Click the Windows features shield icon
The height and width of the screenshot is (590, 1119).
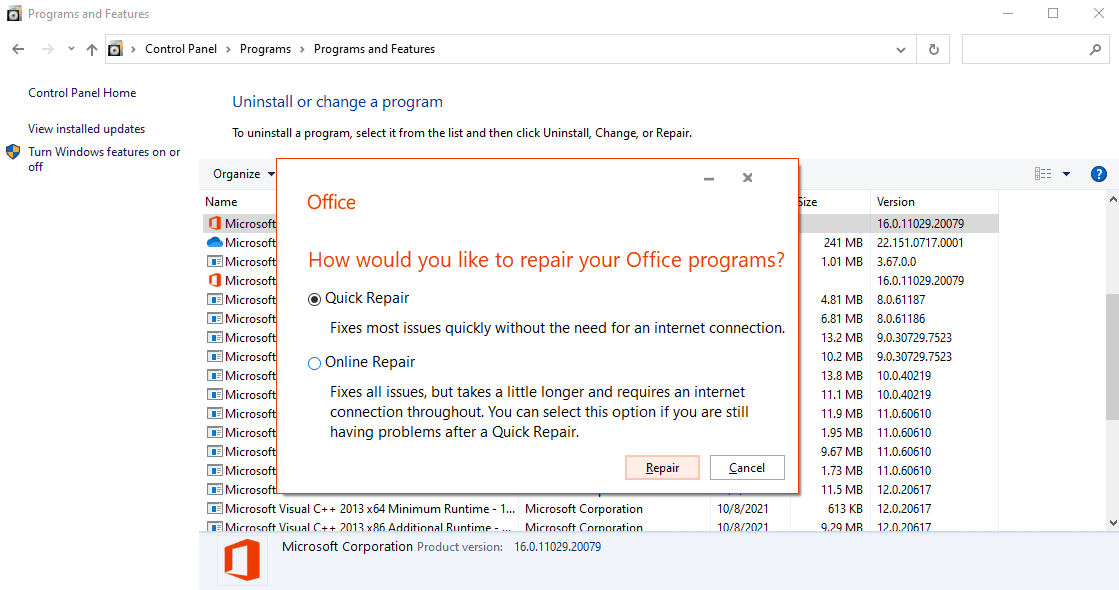click(x=13, y=152)
